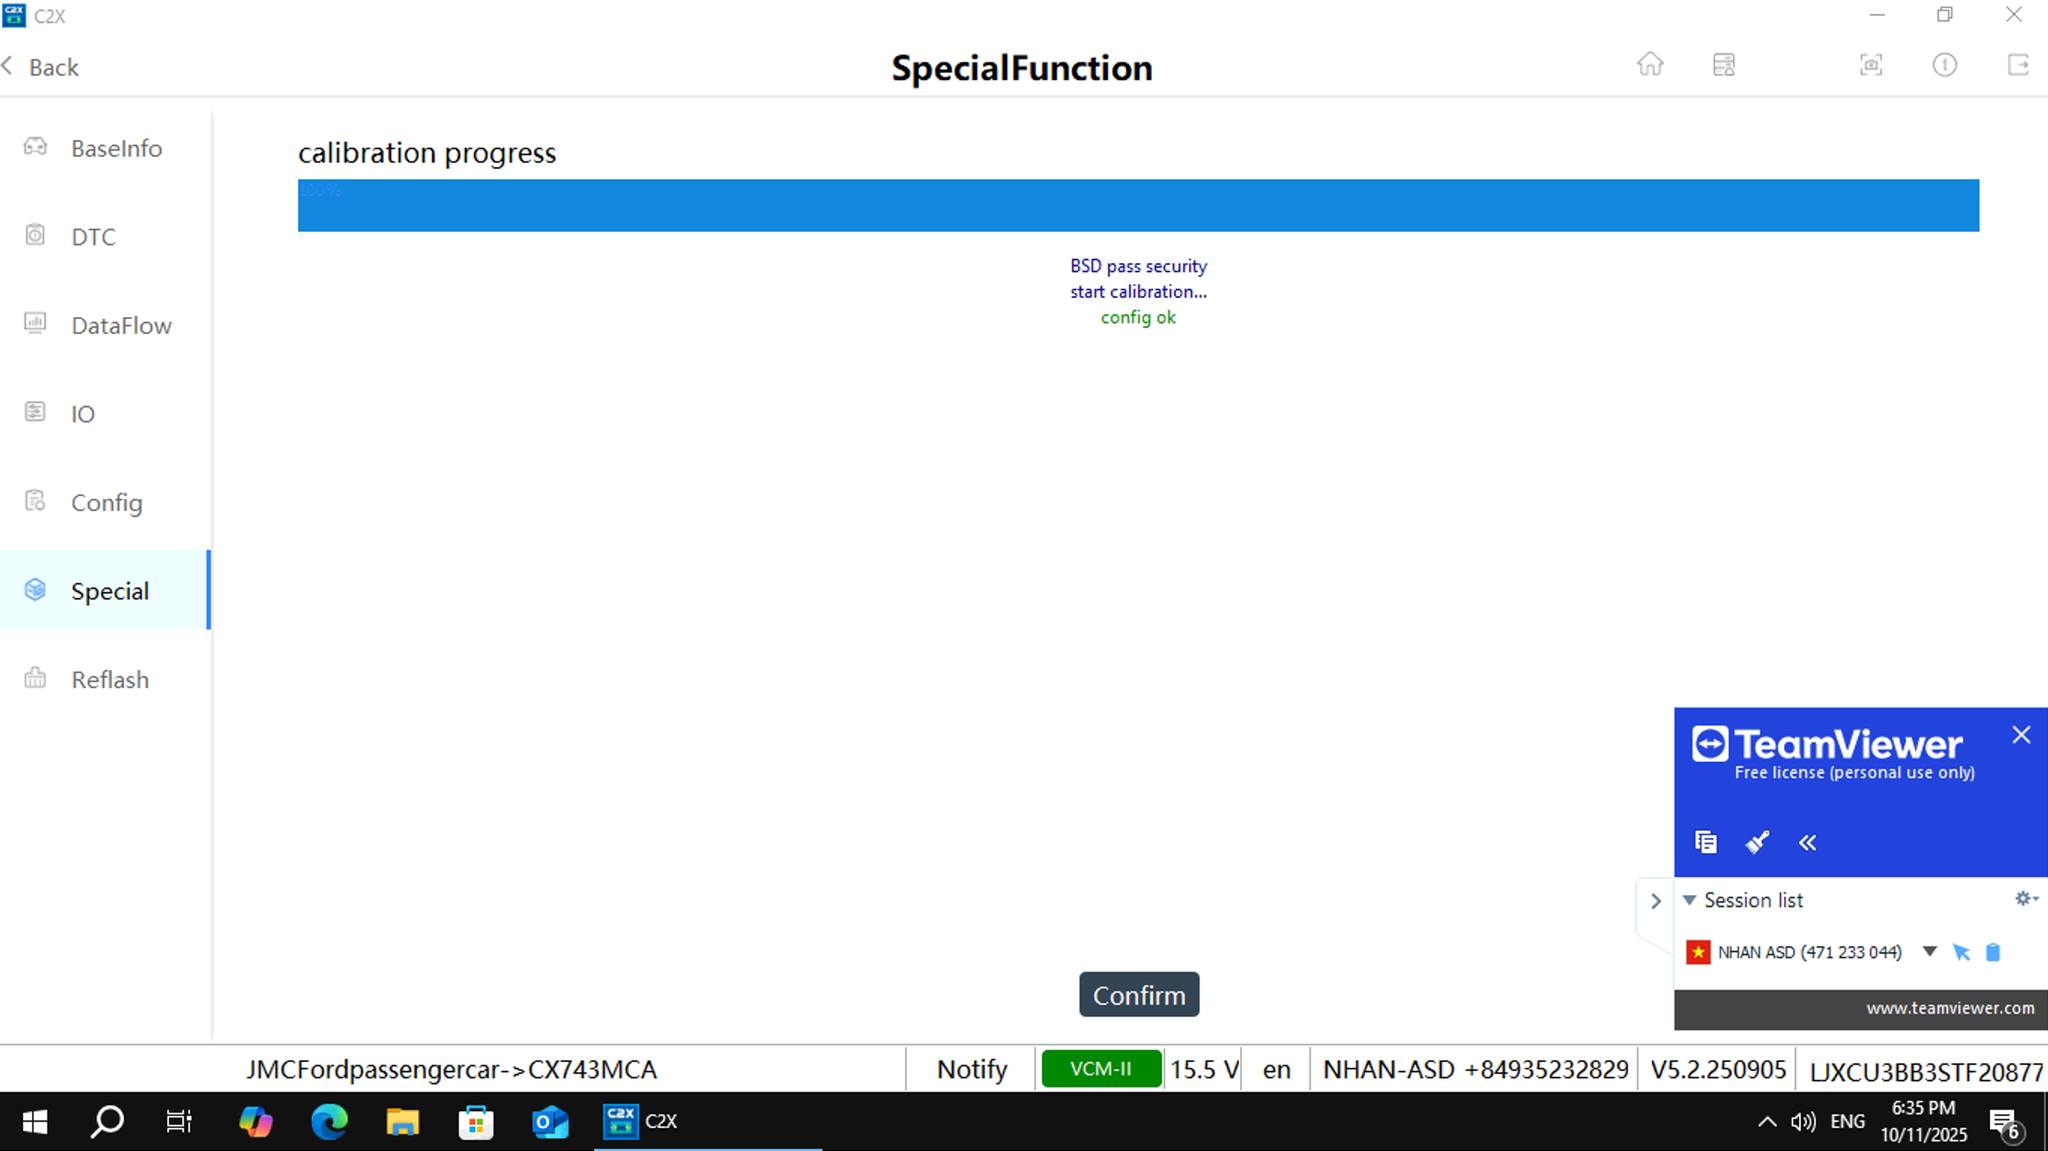Click the VIN LJXCU3BB3STF20877 text
Image resolution: width=2048 pixels, height=1151 pixels.
pos(1926,1071)
